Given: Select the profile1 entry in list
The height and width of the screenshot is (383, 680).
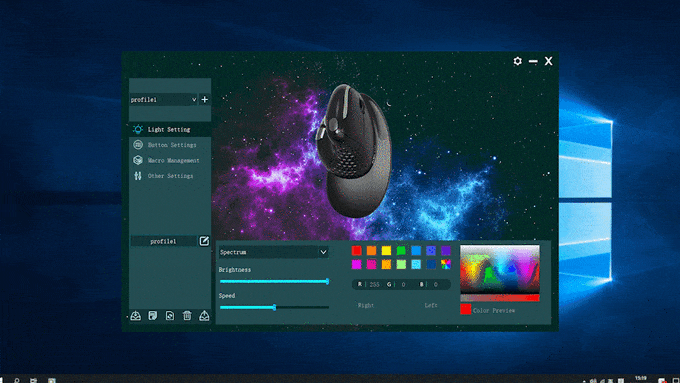Looking at the screenshot, I should [x=163, y=241].
